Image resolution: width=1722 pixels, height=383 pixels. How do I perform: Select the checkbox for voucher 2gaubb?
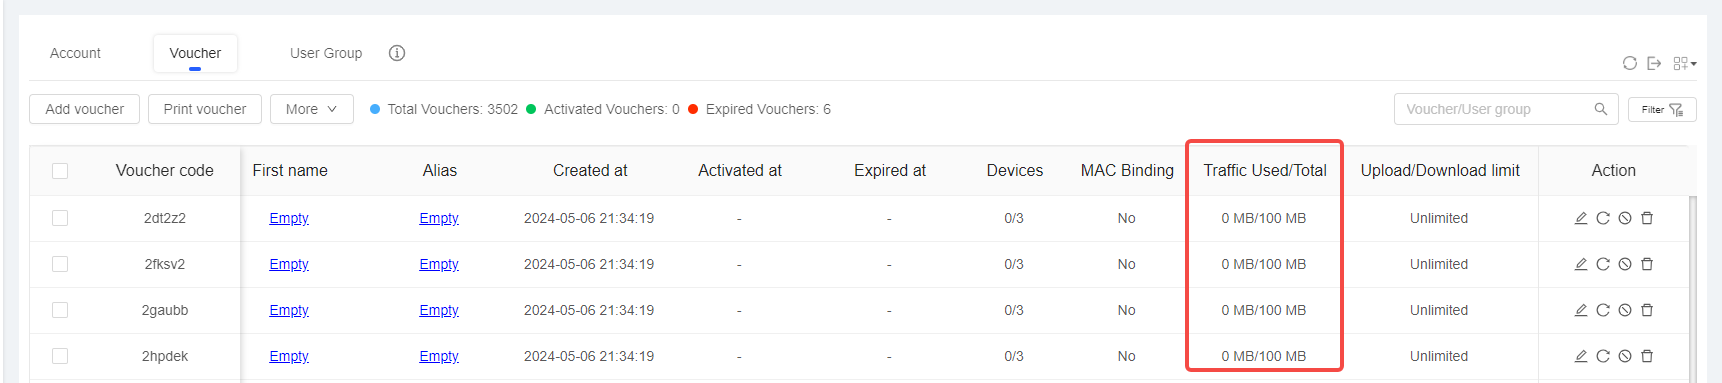click(60, 310)
